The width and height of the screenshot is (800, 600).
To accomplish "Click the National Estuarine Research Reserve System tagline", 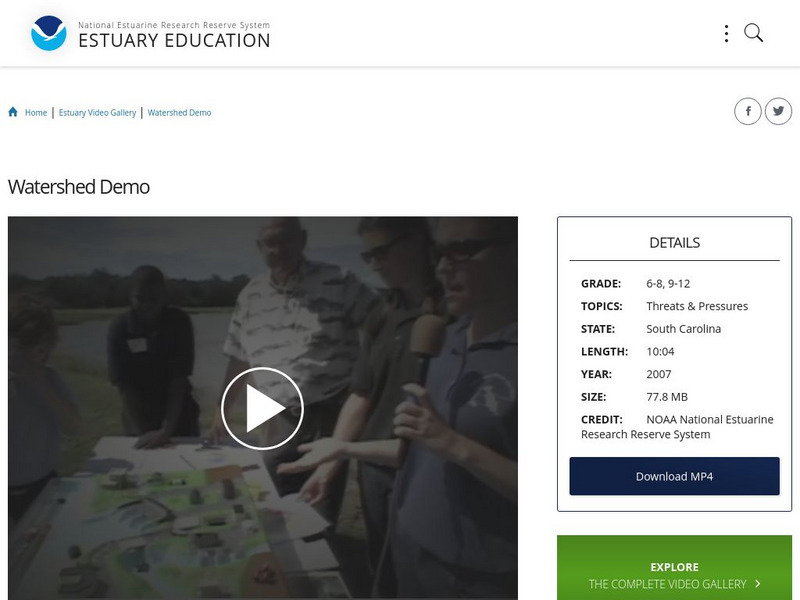I will pyautogui.click(x=174, y=25).
